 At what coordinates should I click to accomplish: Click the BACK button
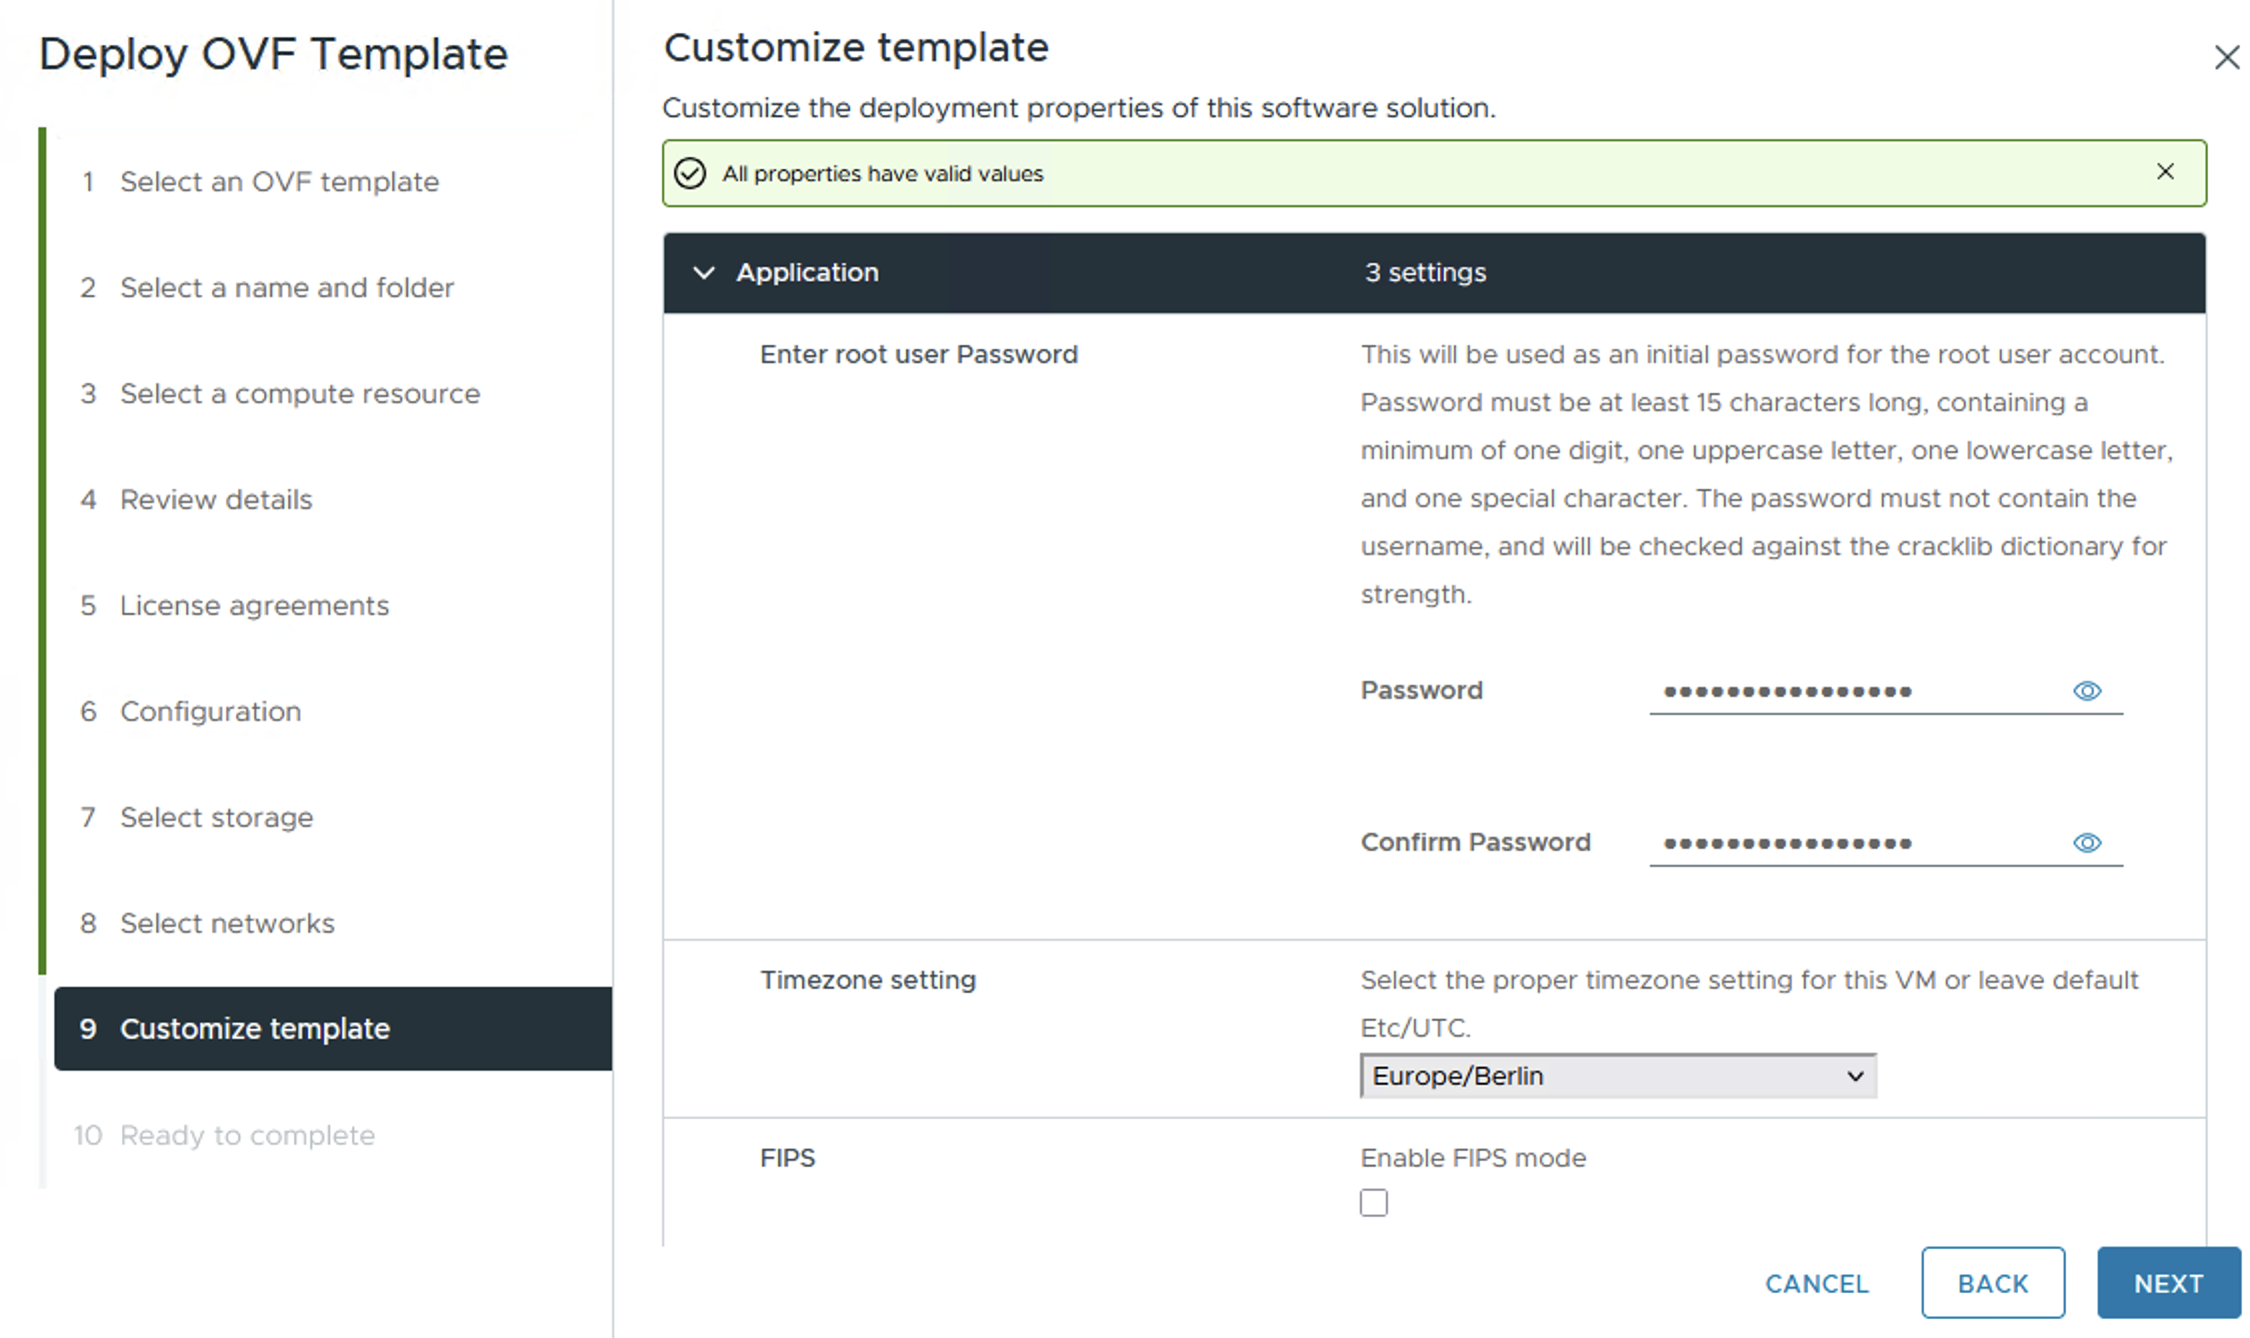click(x=1992, y=1283)
